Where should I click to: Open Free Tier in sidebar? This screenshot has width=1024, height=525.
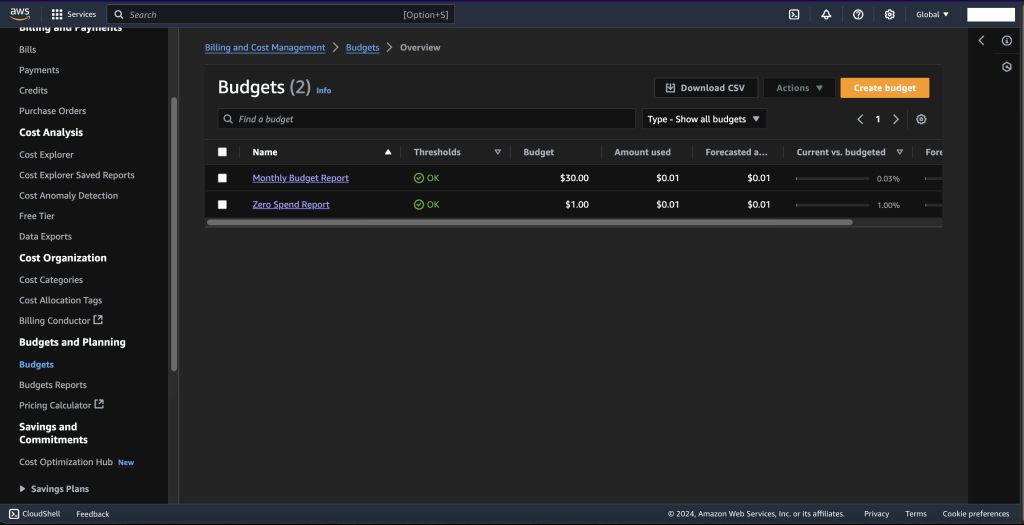pos(37,215)
